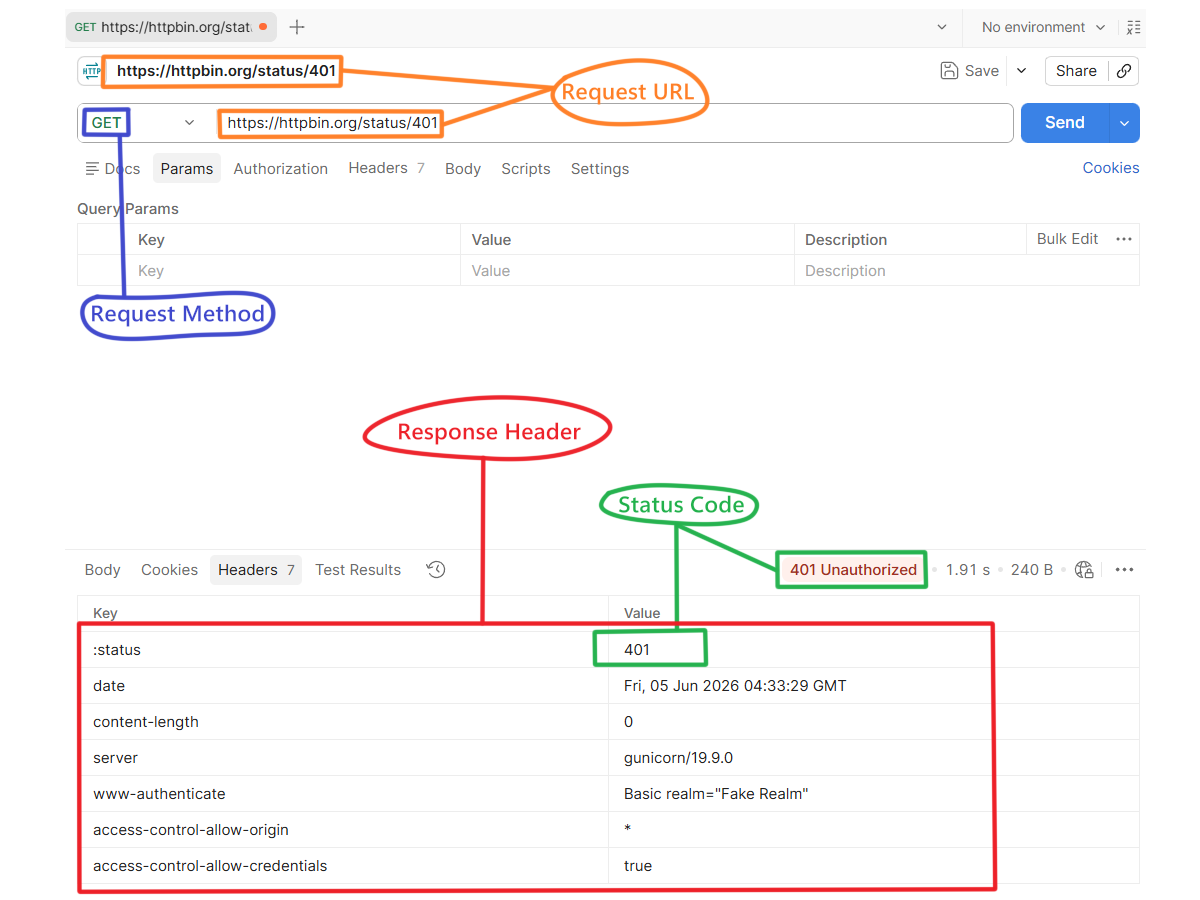Open the GET method dropdown

coord(142,123)
